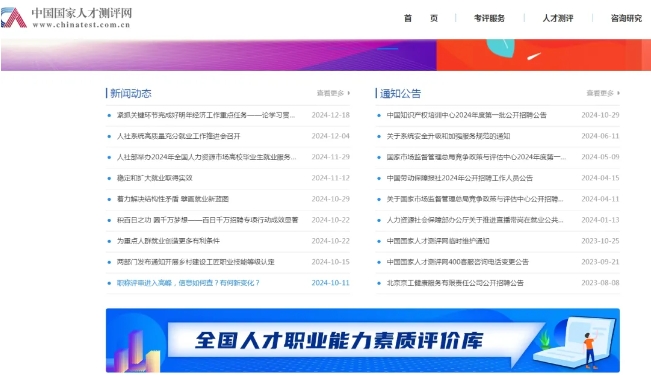
Task: Click the date 2024-12-18 in news list
Action: click(330, 115)
